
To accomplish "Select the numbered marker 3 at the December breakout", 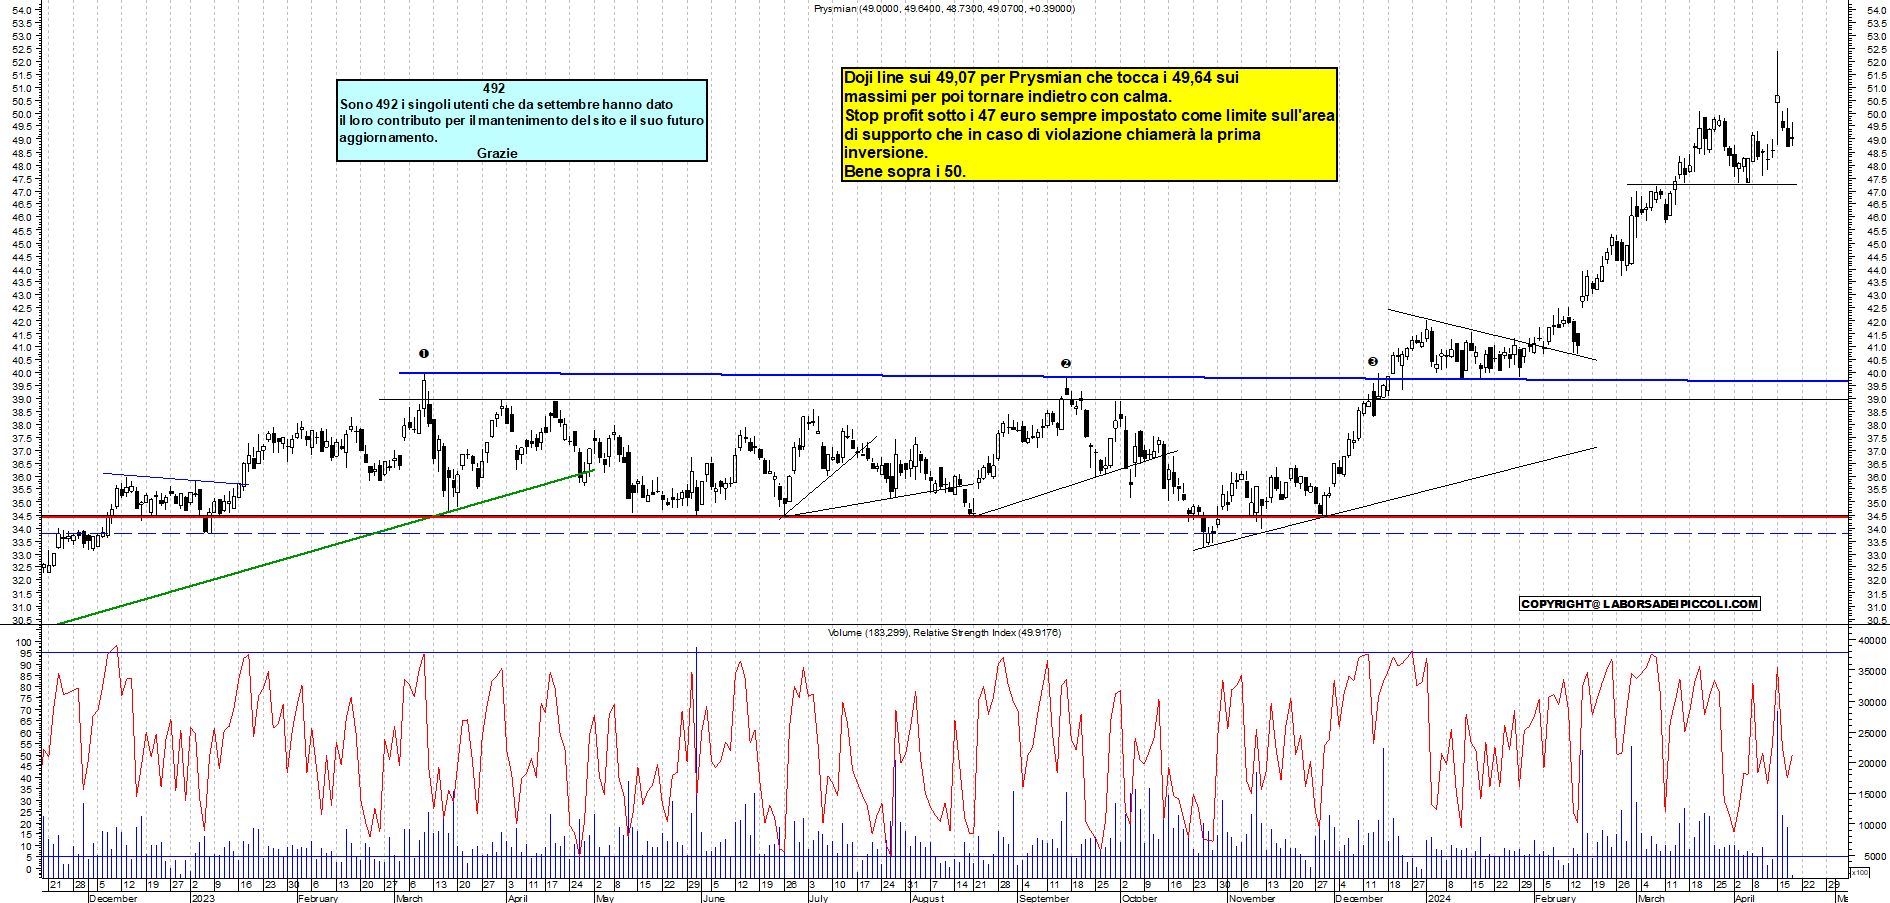I will tap(1373, 361).
